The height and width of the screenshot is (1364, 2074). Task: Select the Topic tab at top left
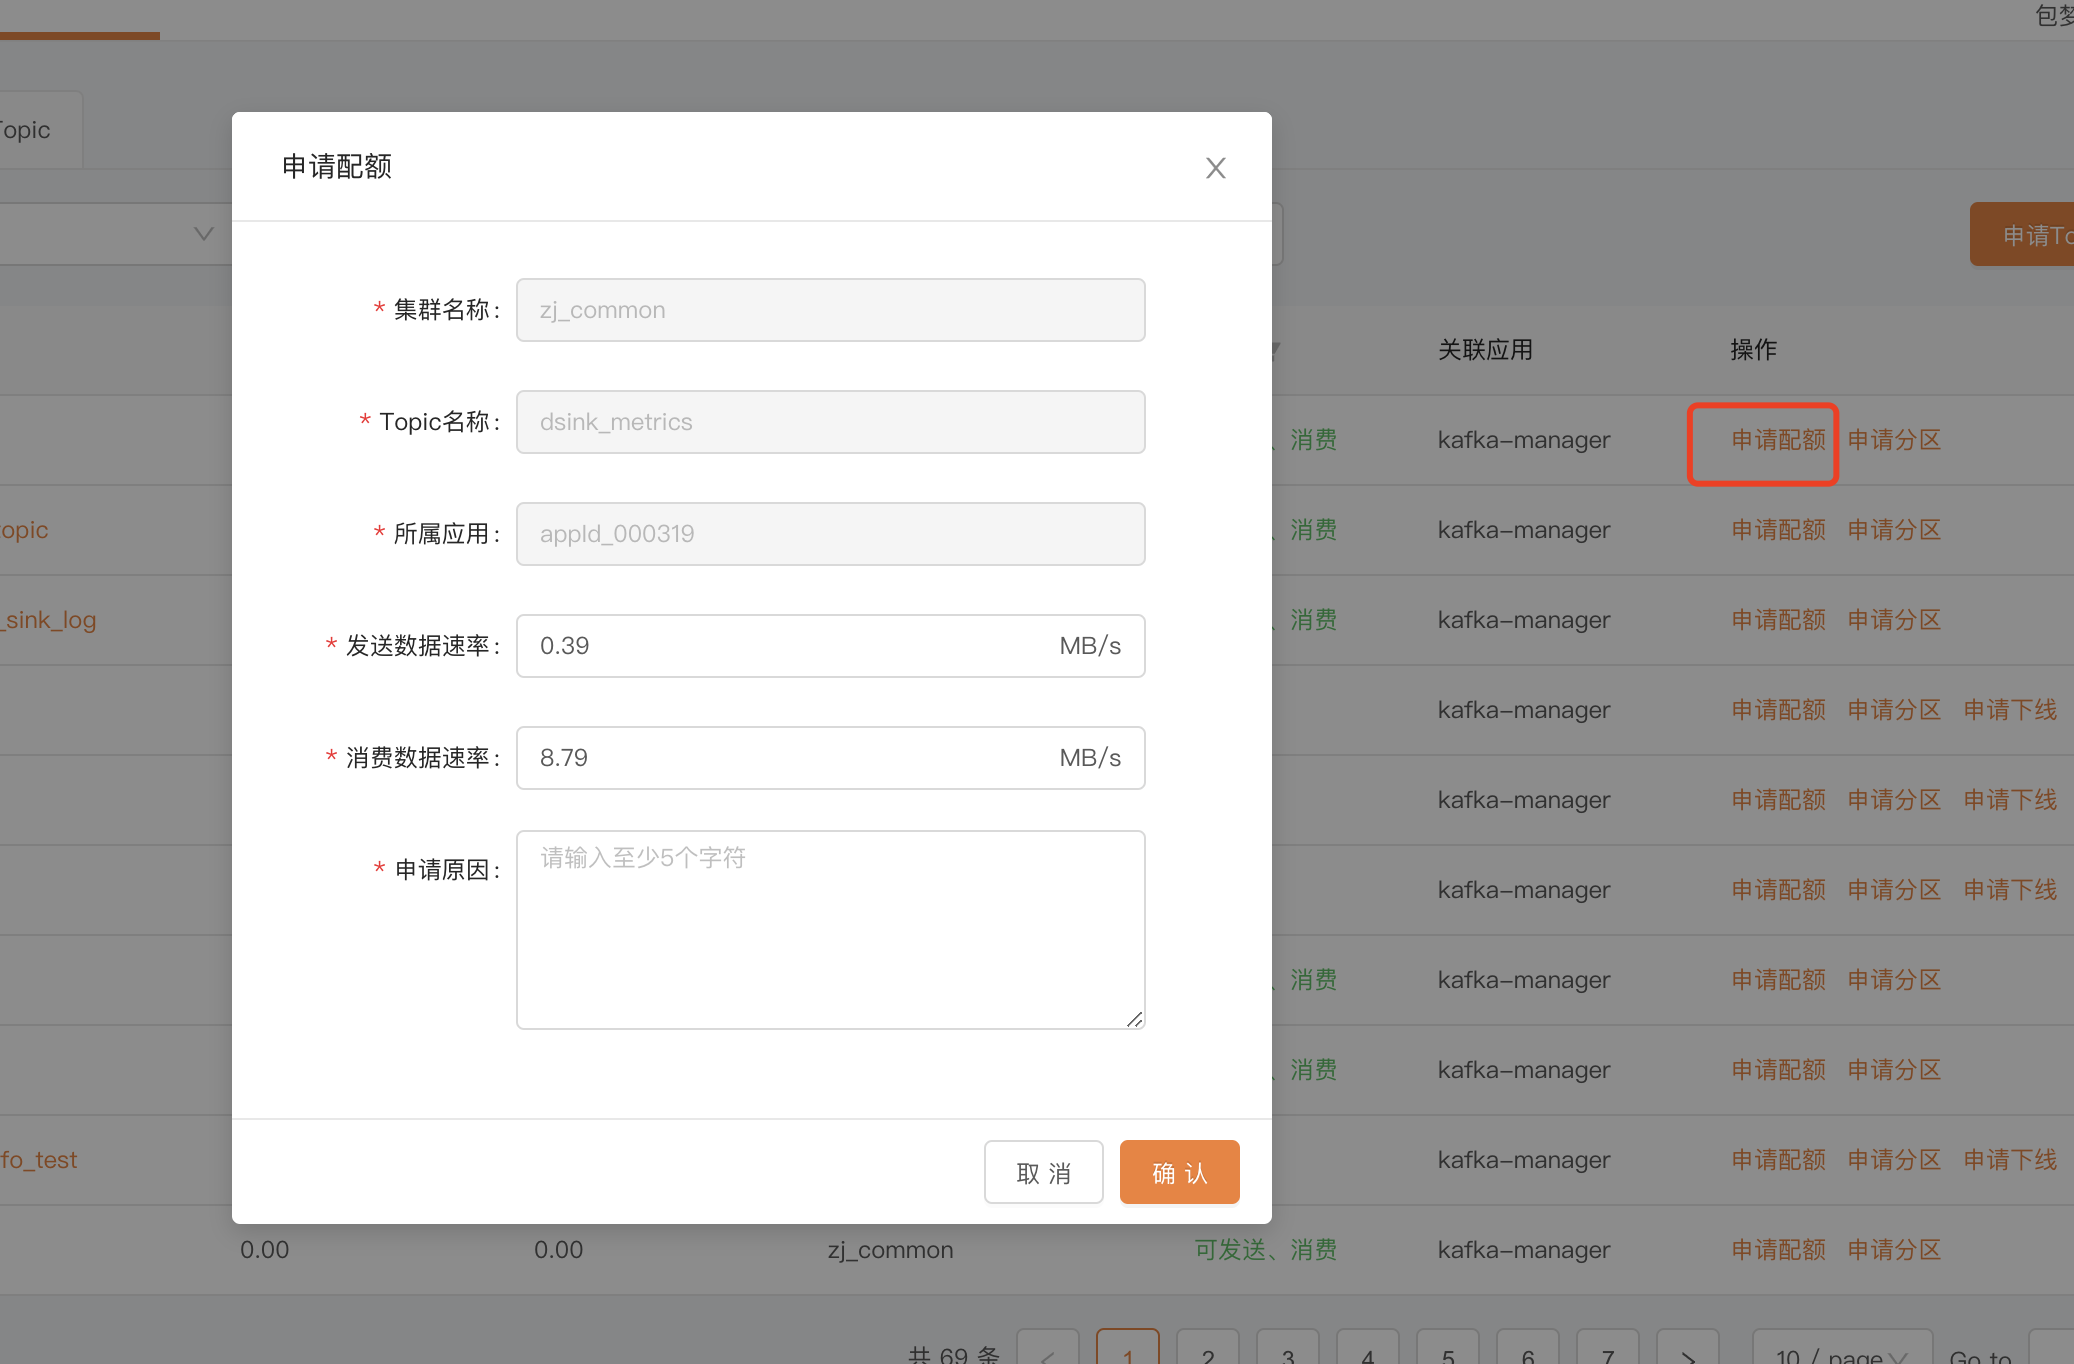tap(30, 130)
